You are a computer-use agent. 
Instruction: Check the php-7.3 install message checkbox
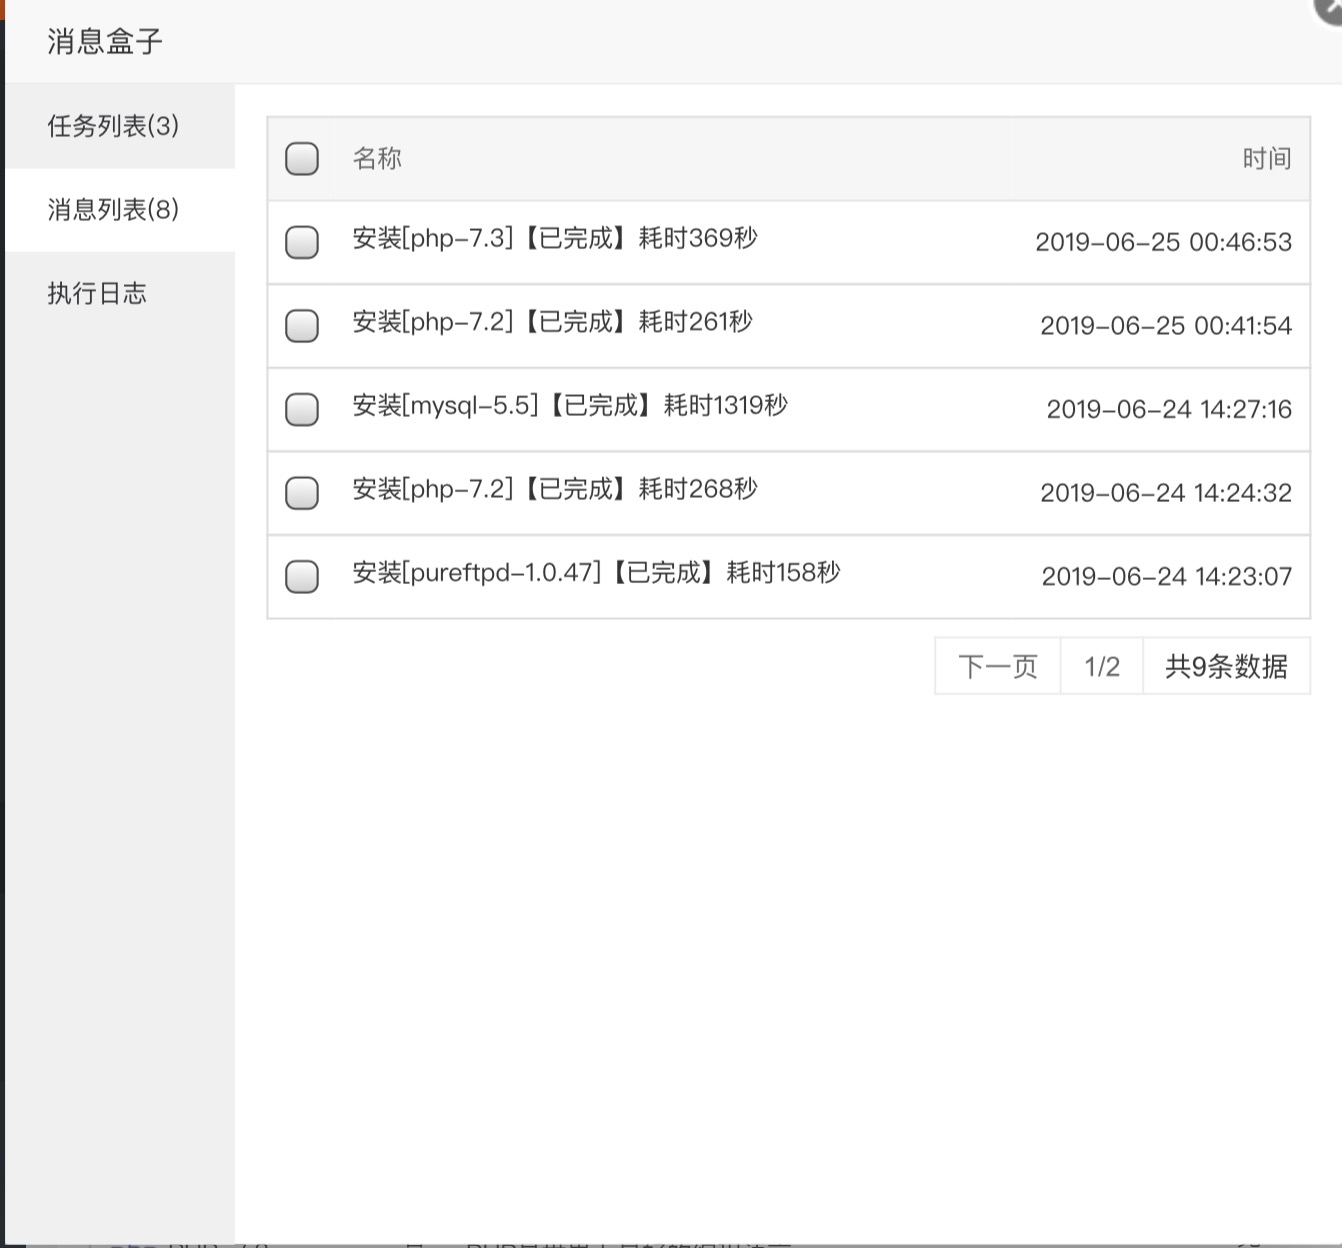302,242
